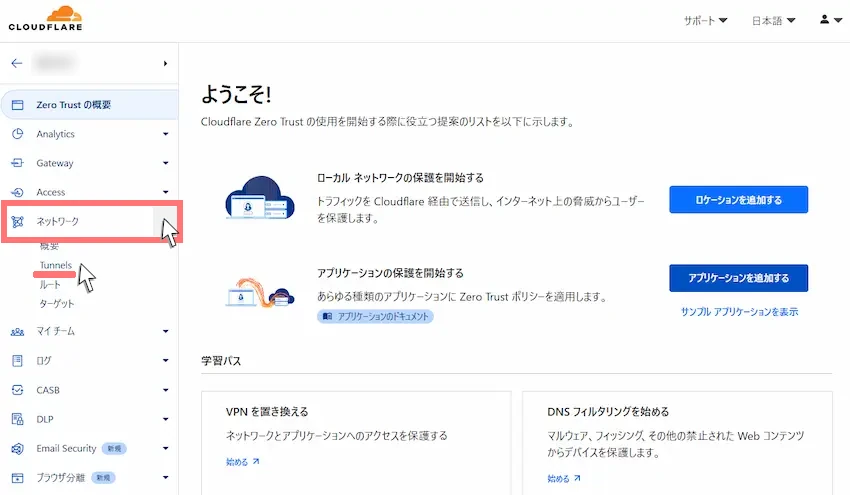
Task: Open サンプル アプリケーションを表示 link
Action: pos(739,312)
